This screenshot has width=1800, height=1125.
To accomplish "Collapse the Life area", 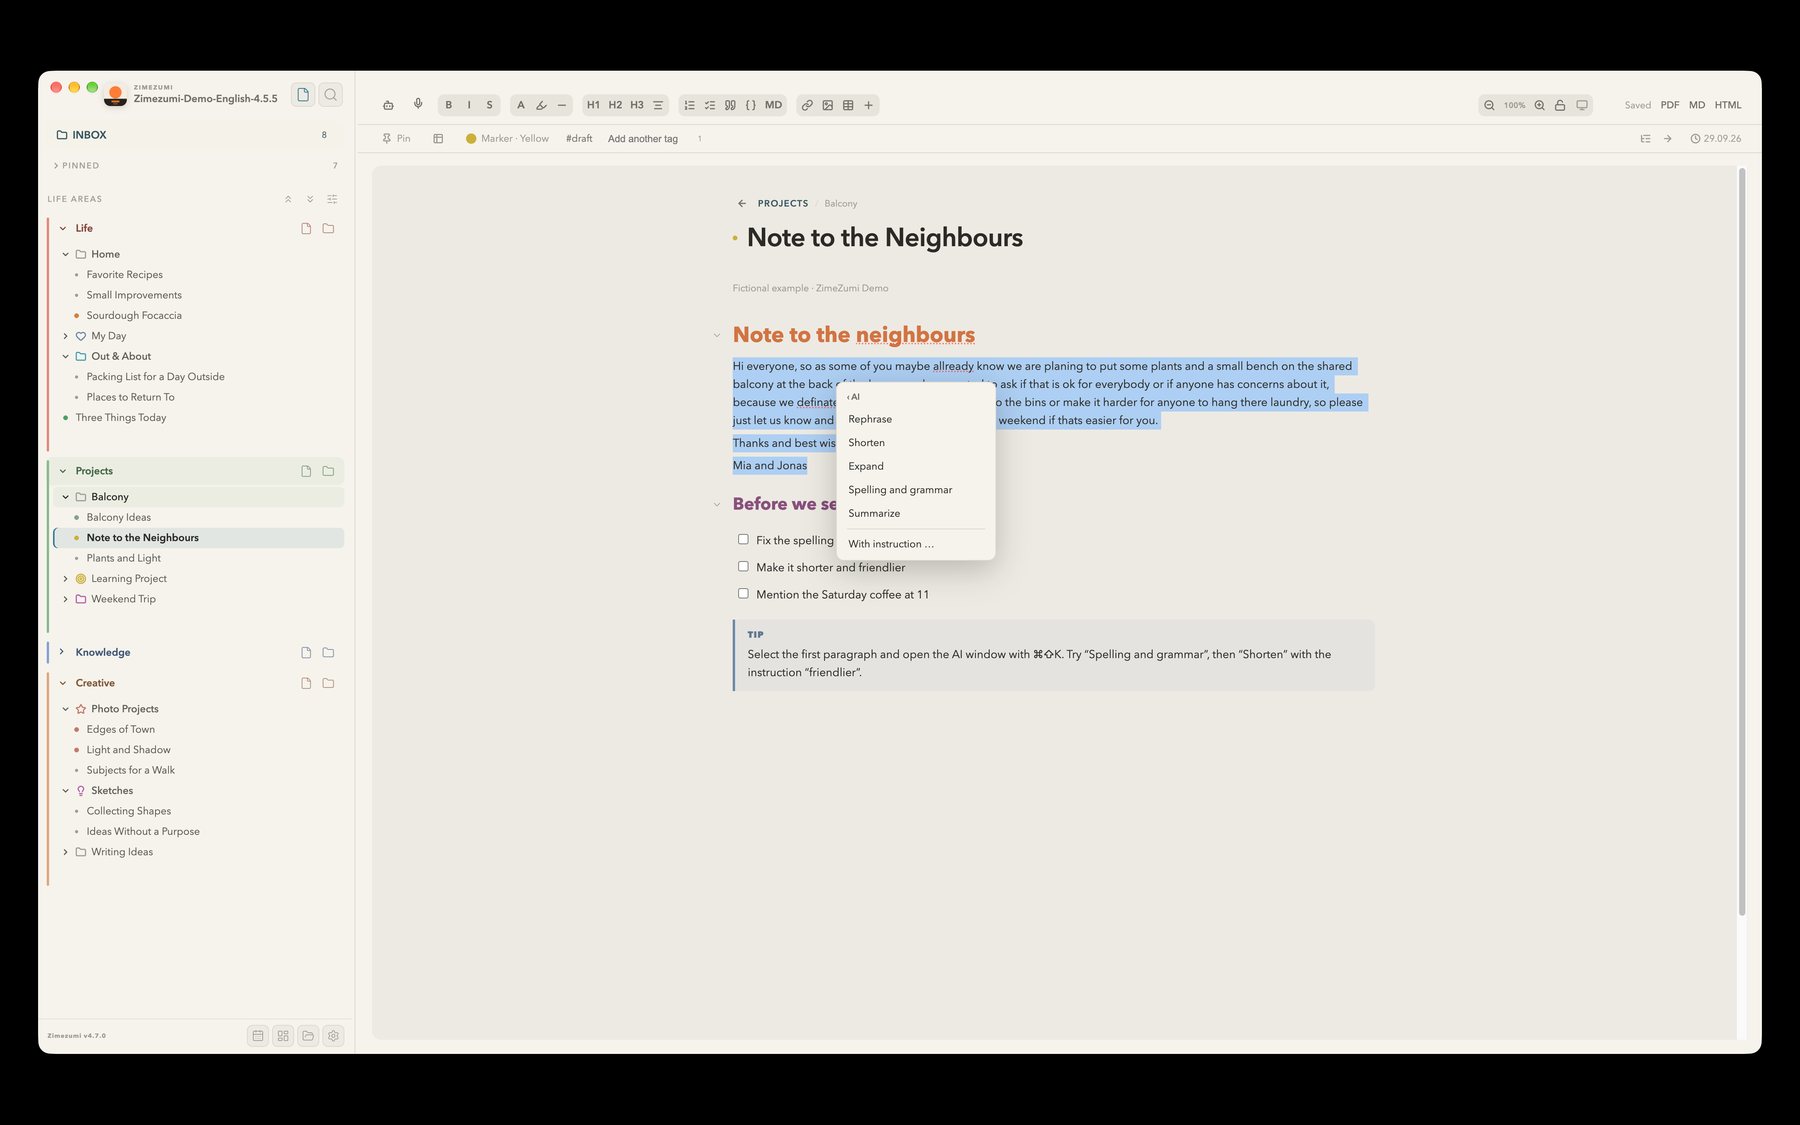I will [63, 228].
